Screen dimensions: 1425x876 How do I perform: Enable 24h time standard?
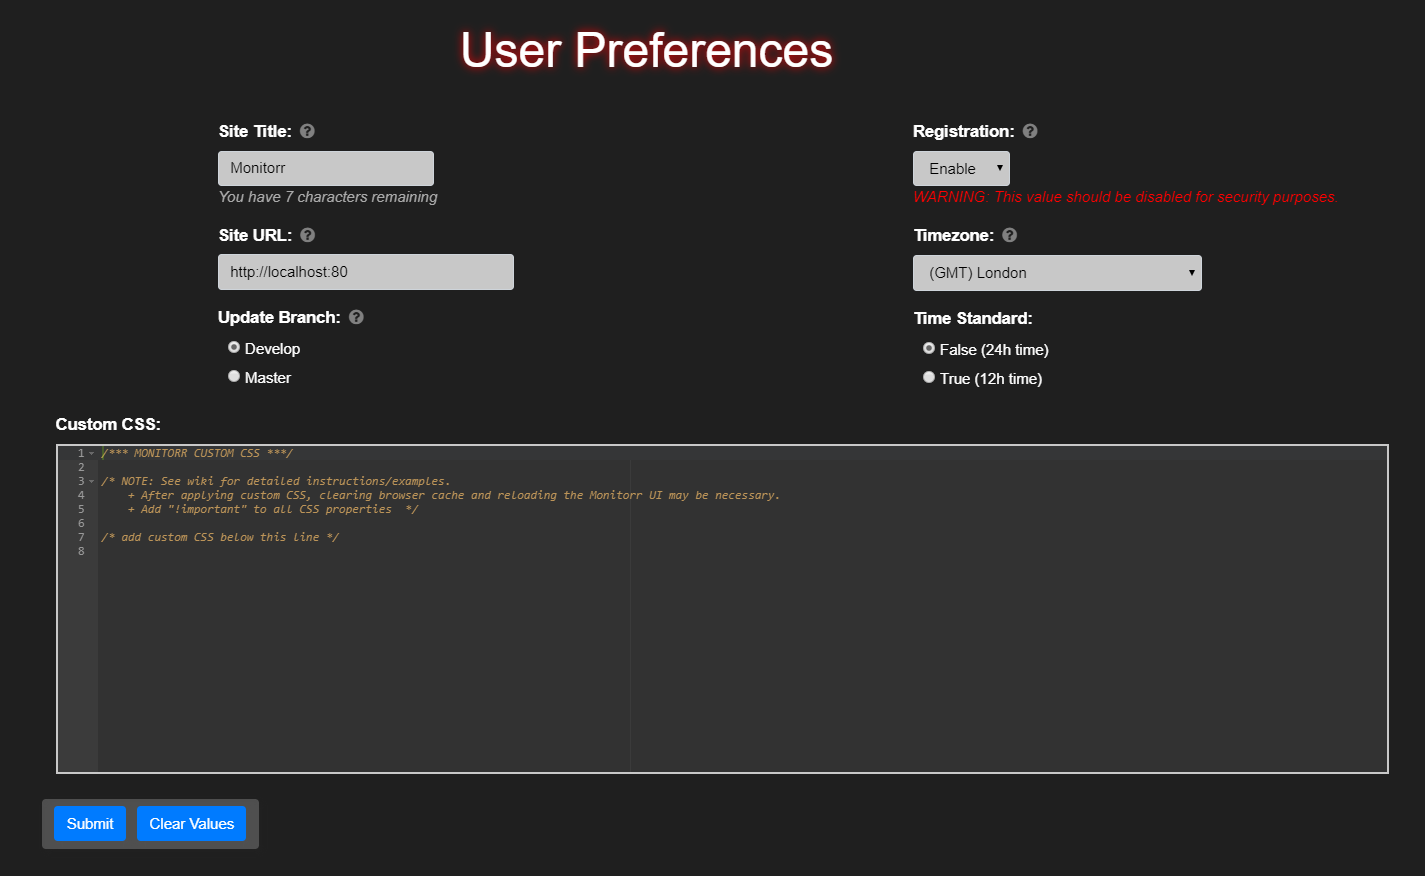(928, 347)
